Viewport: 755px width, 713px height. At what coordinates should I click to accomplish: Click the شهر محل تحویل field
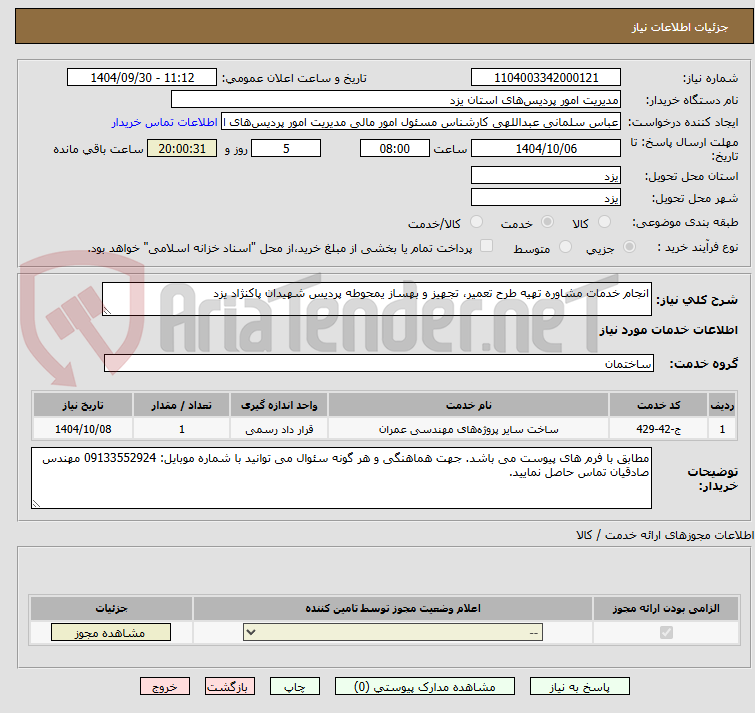pos(546,197)
